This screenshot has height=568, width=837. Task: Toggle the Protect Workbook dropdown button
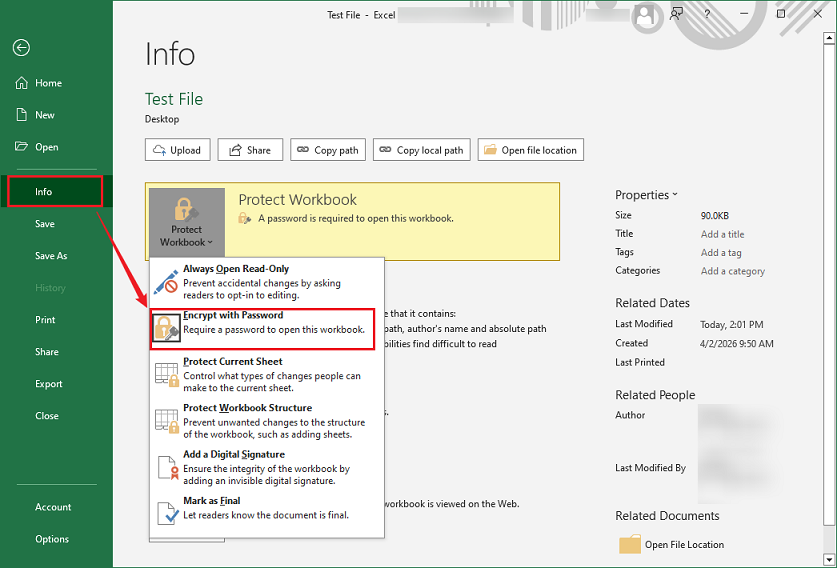pyautogui.click(x=187, y=222)
